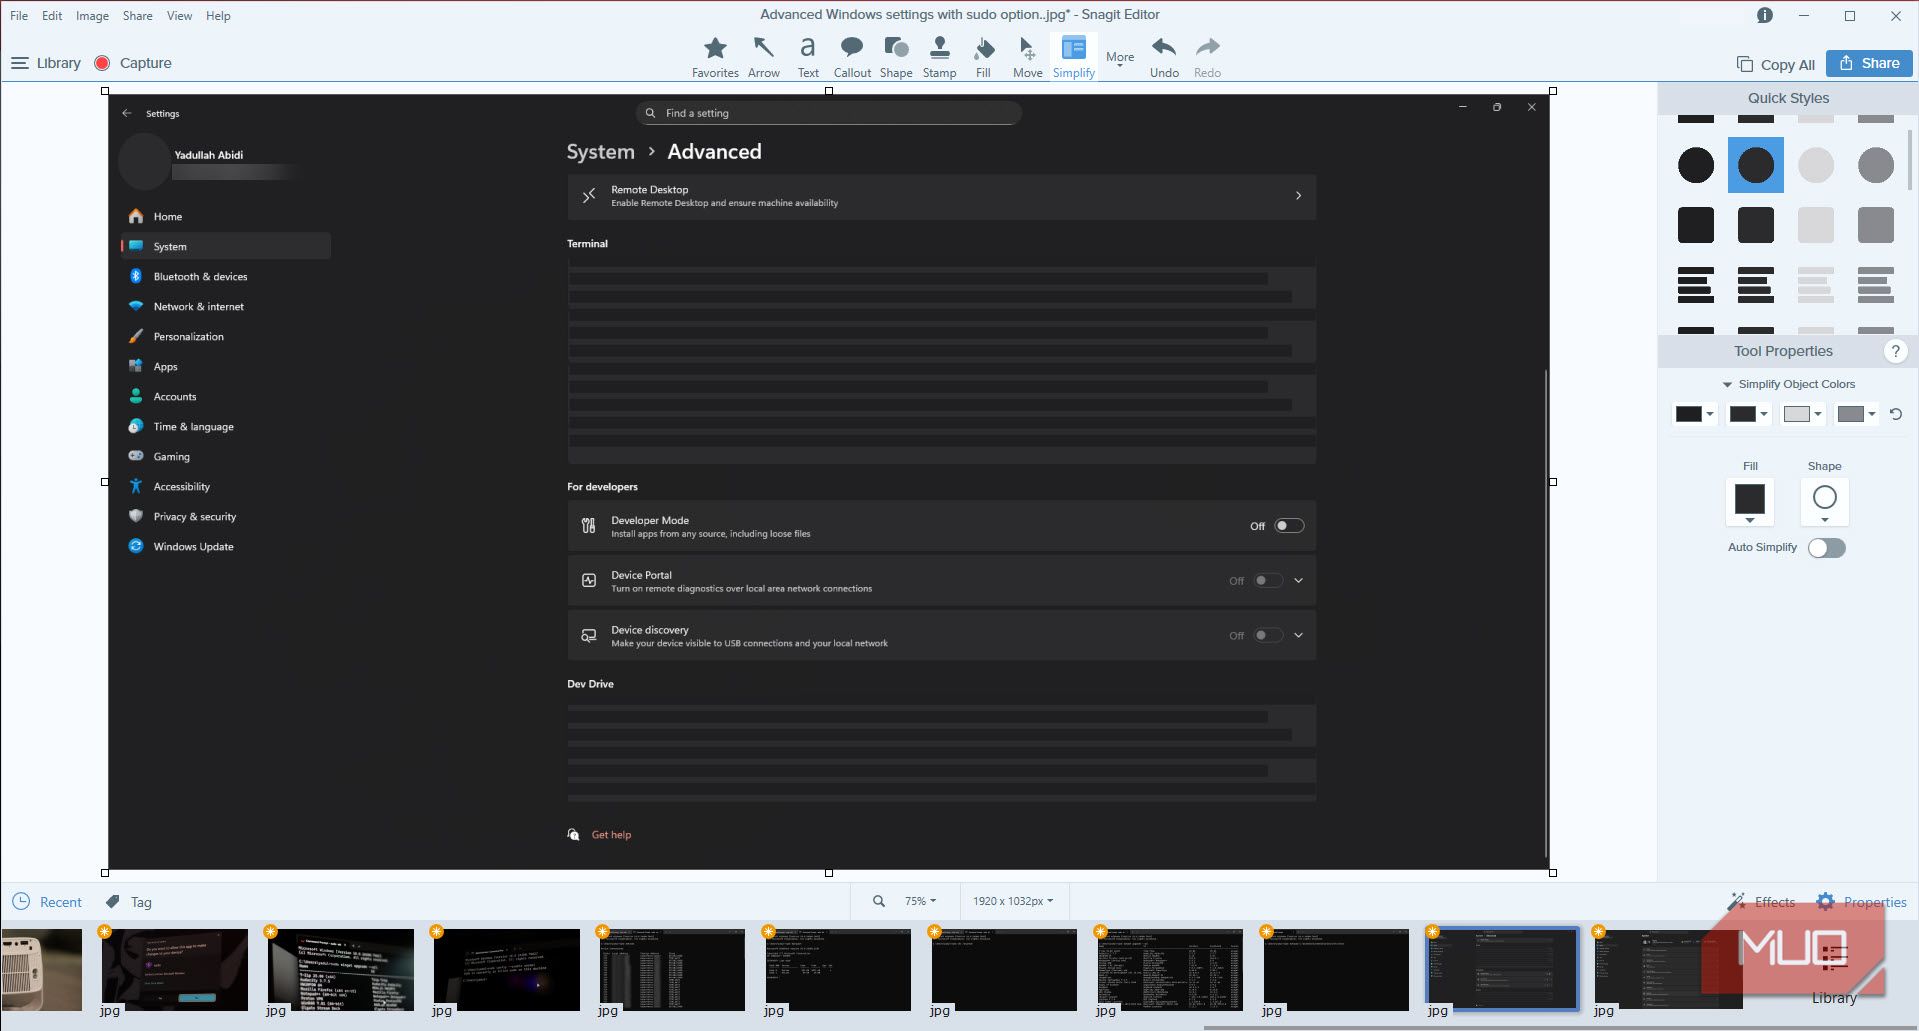Open the Fill color dropdown
This screenshot has width=1919, height=1031.
click(1750, 502)
